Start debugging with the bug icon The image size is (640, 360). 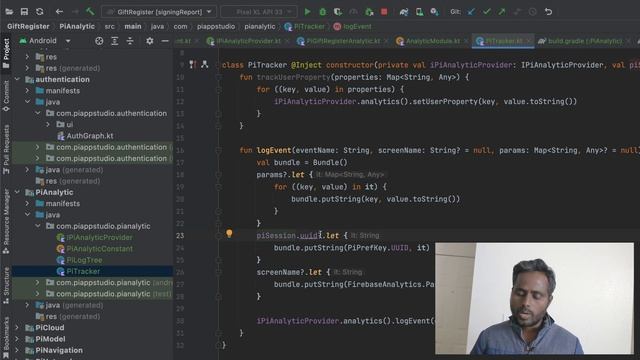click(322, 12)
